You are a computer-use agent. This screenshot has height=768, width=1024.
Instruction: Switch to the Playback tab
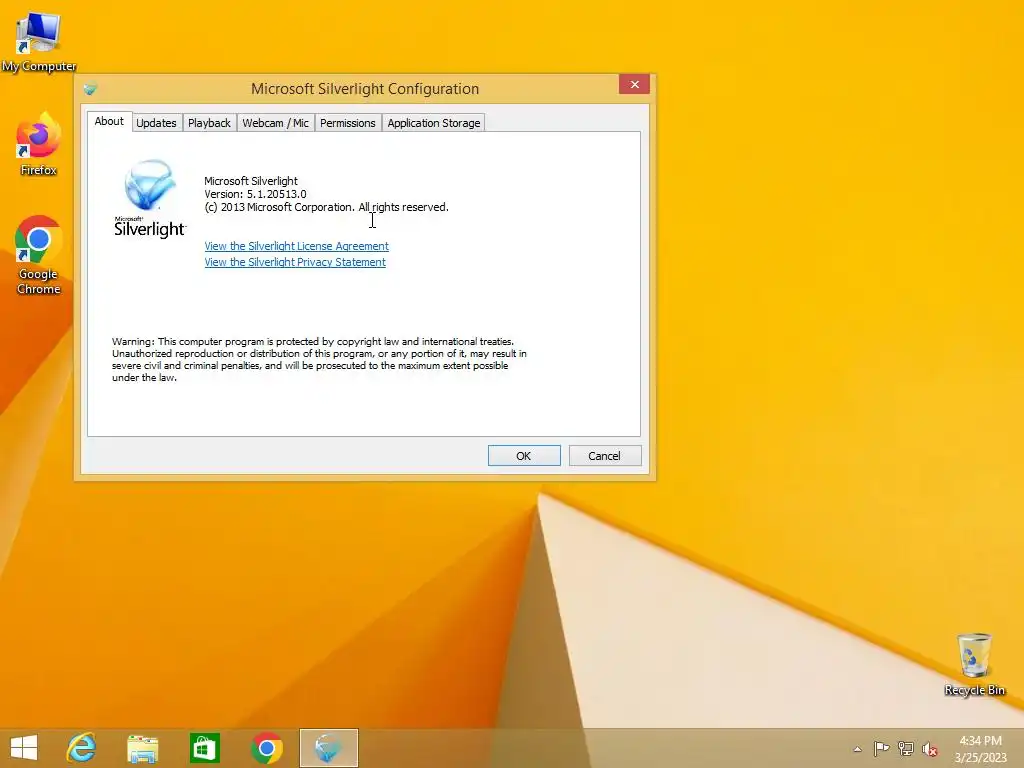209,123
